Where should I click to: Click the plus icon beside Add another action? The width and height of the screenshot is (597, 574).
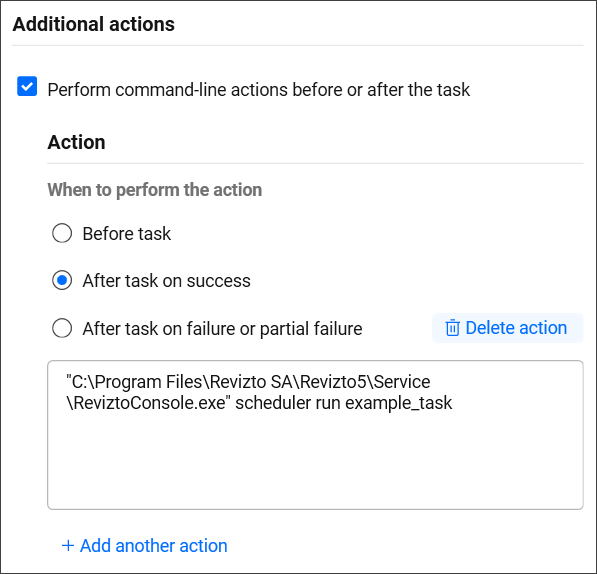68,545
